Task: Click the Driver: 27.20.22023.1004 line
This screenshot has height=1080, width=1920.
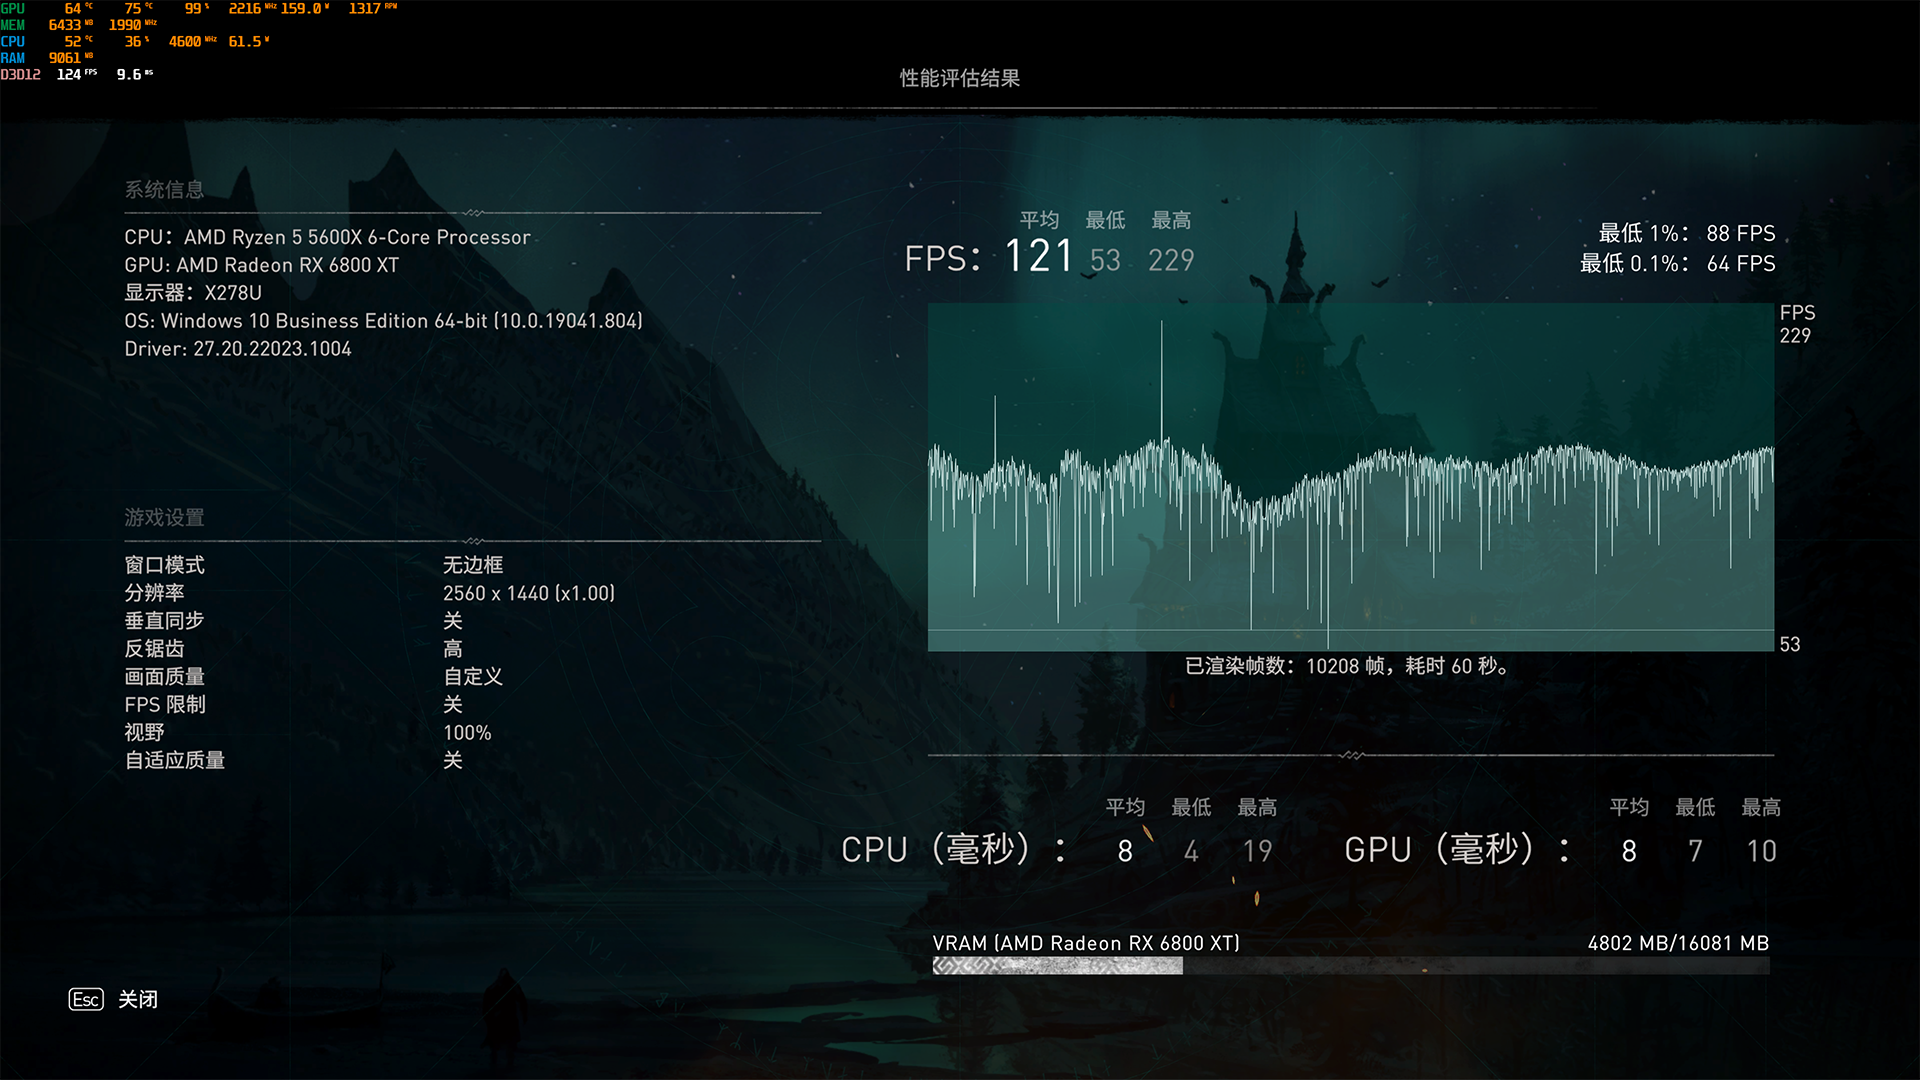Action: (238, 349)
